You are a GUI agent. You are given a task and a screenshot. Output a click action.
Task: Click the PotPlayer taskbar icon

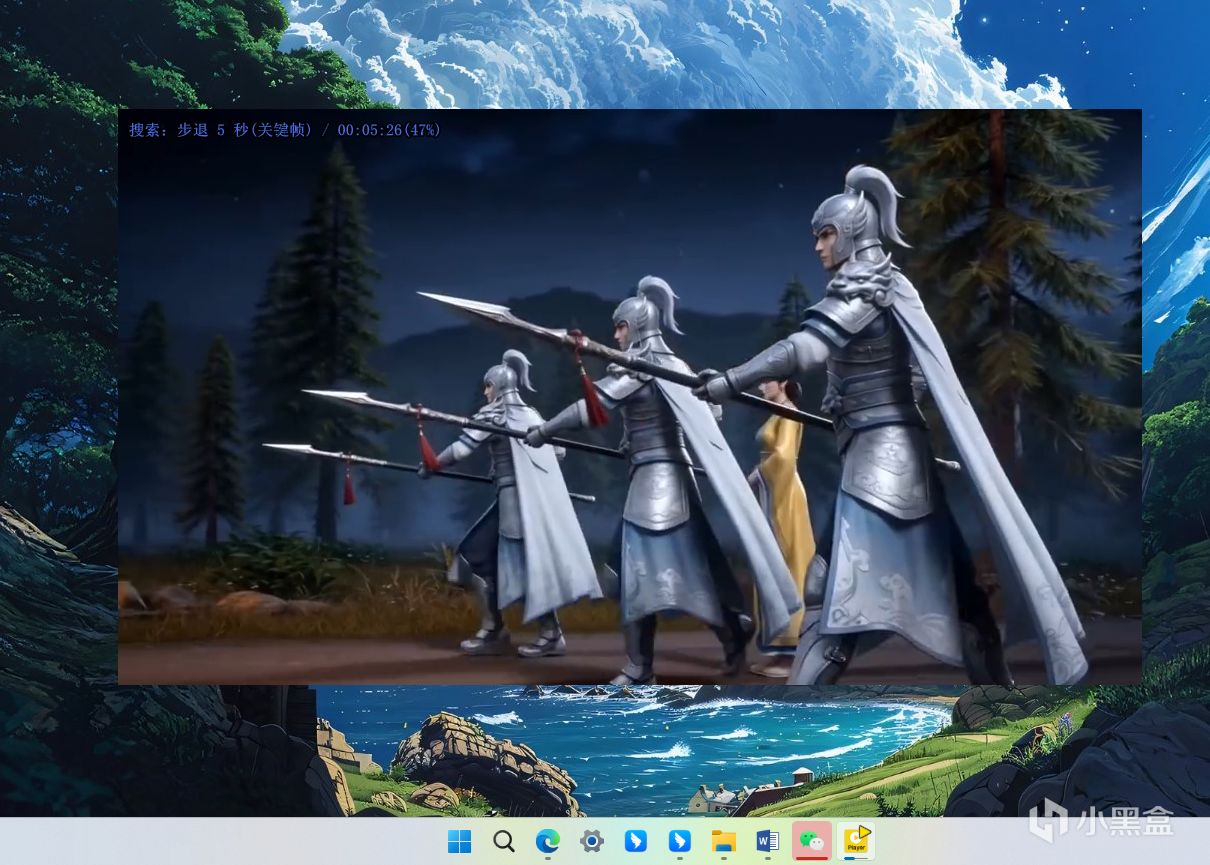coord(856,841)
